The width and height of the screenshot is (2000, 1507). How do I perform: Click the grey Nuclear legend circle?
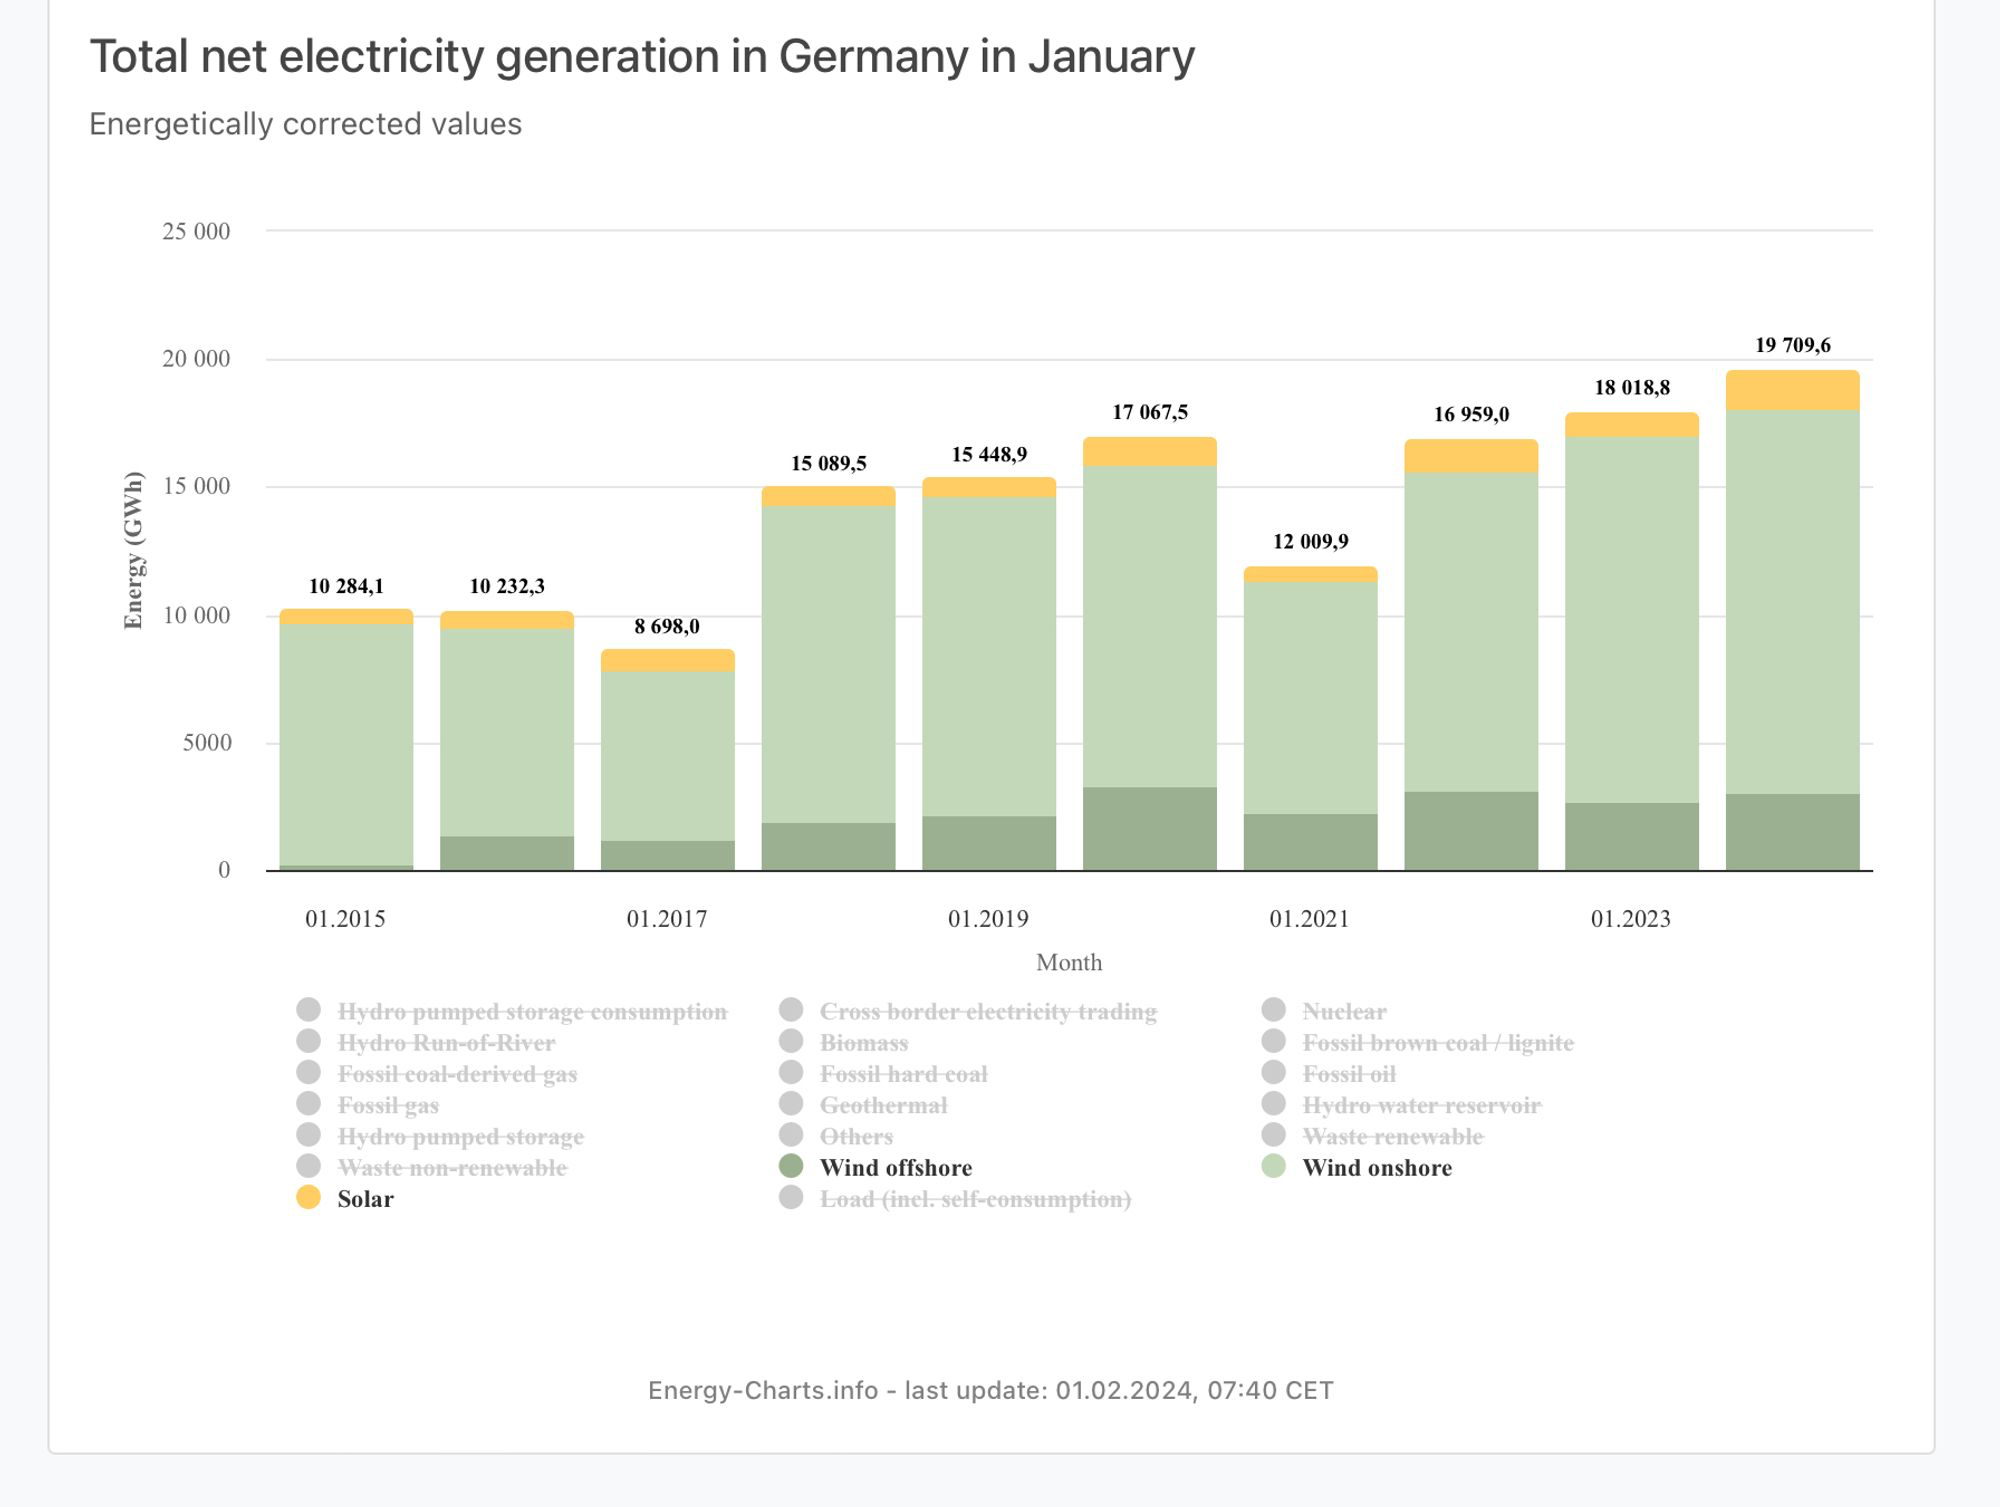[x=1273, y=1009]
